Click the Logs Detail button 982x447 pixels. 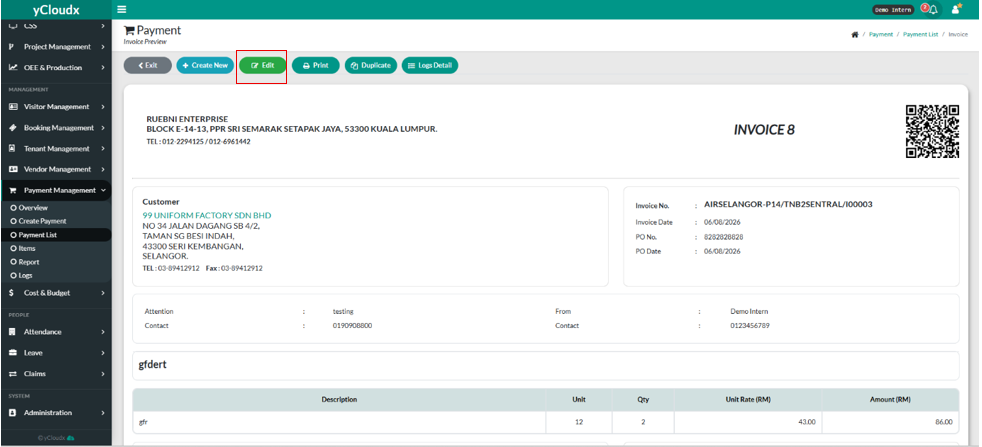click(430, 65)
